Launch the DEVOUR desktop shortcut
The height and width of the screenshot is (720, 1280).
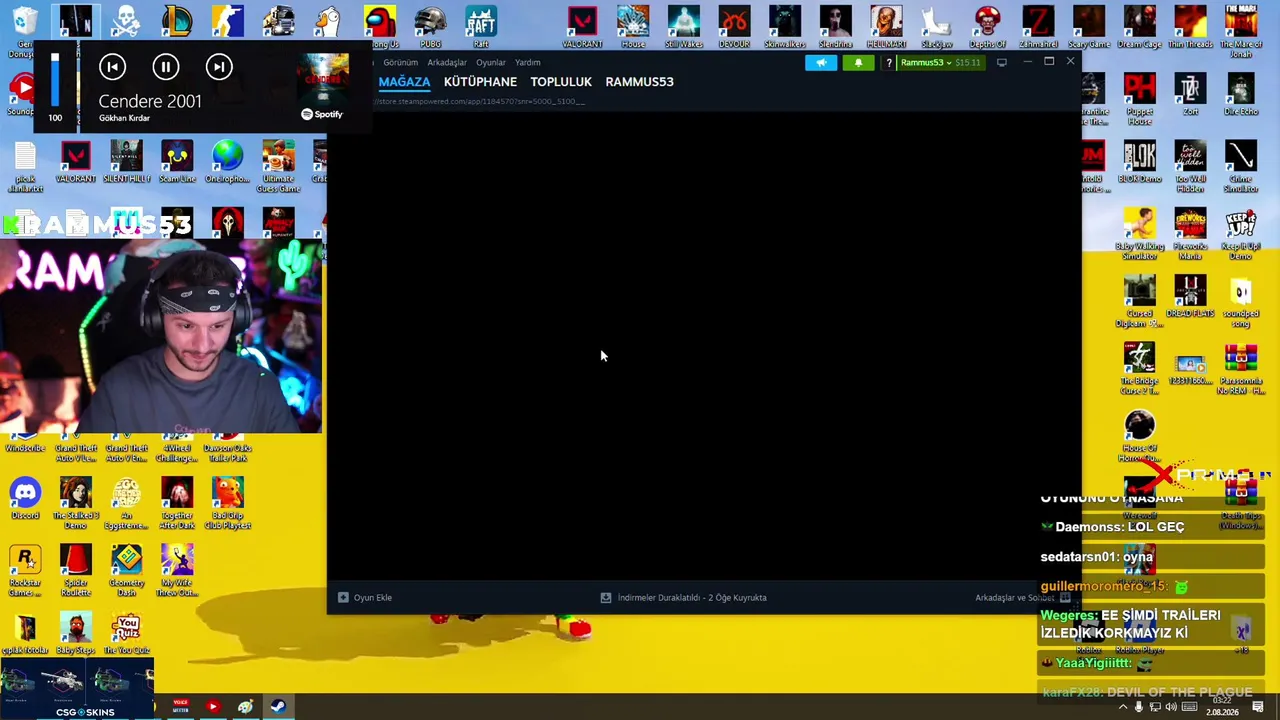point(734,28)
